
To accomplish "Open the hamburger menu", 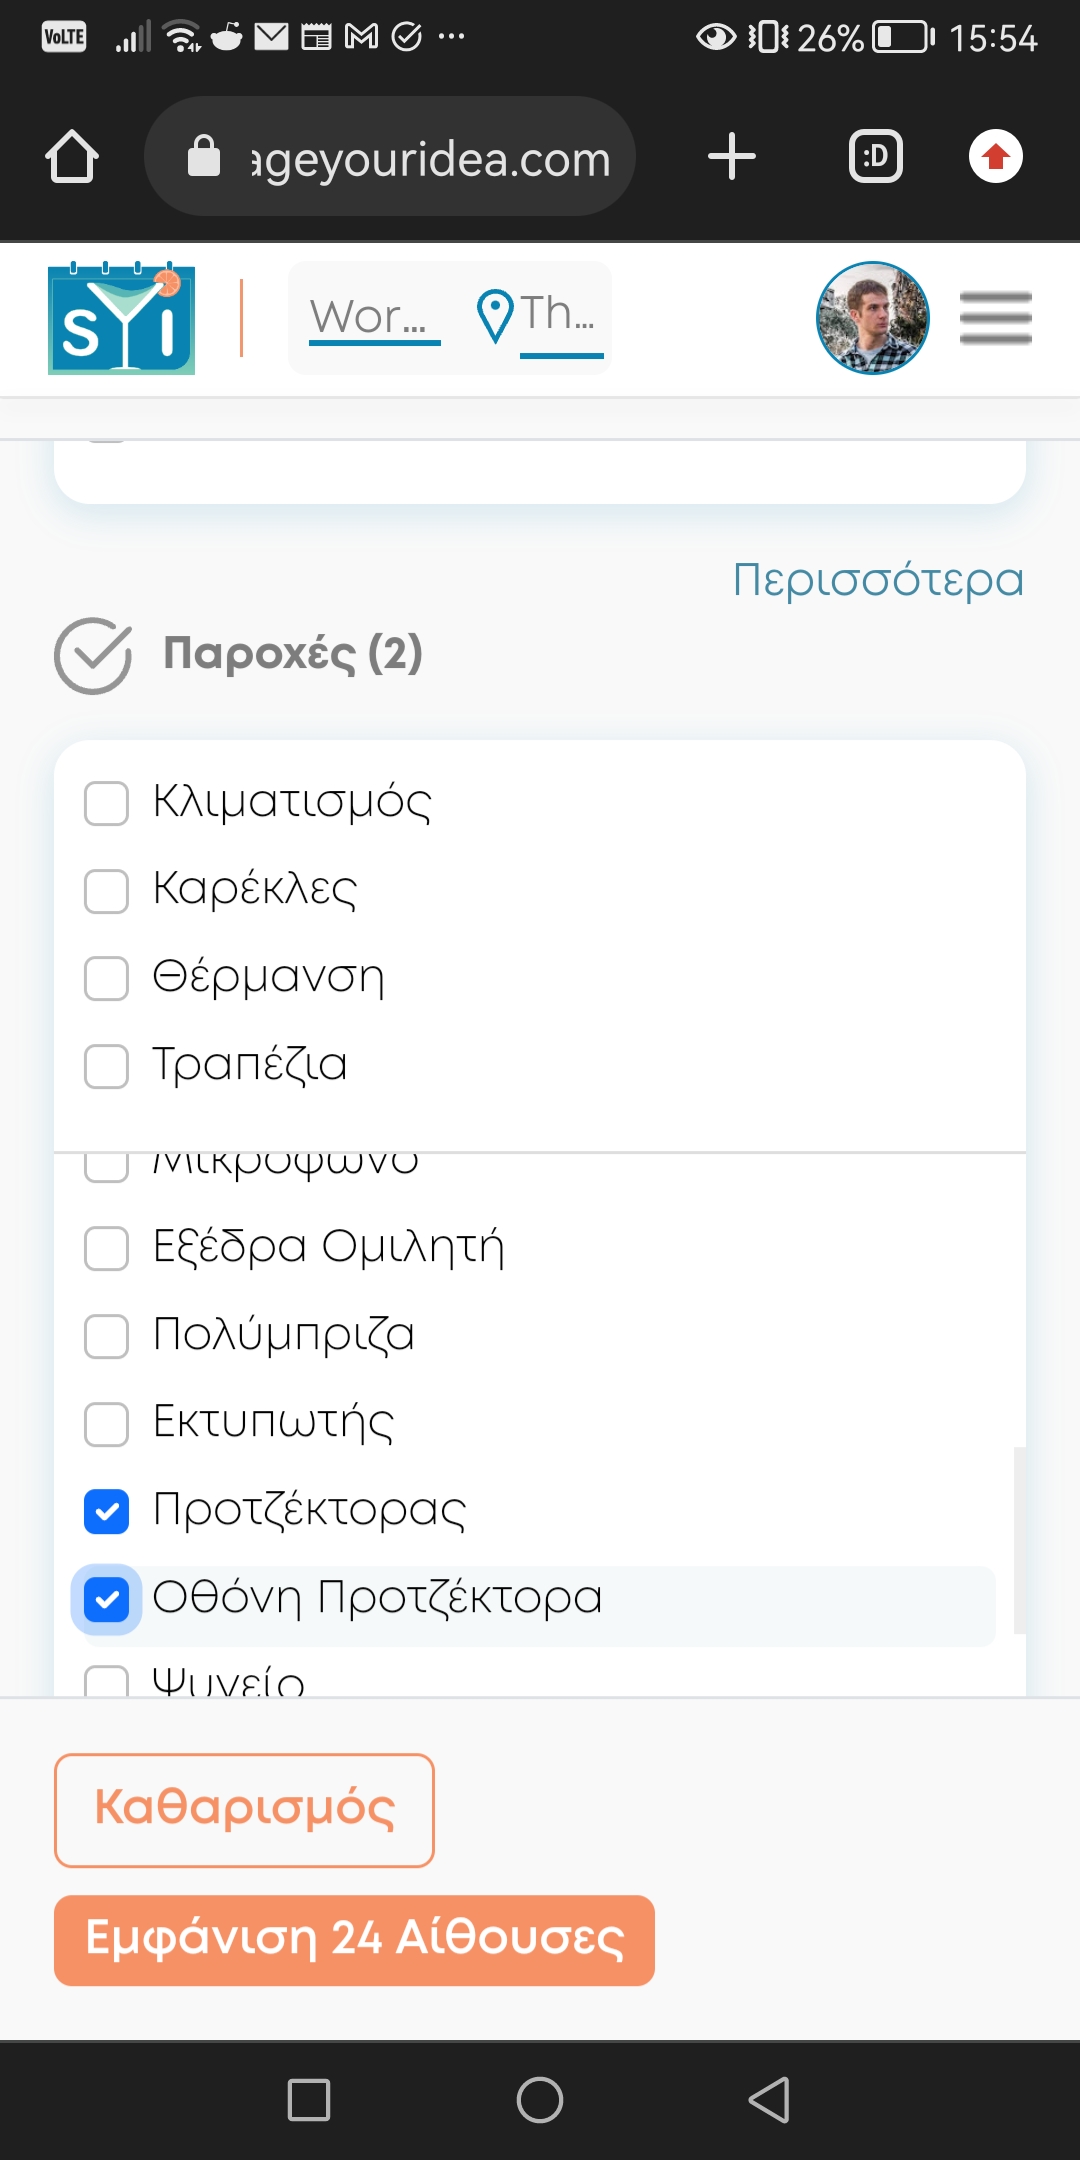I will pos(995,318).
